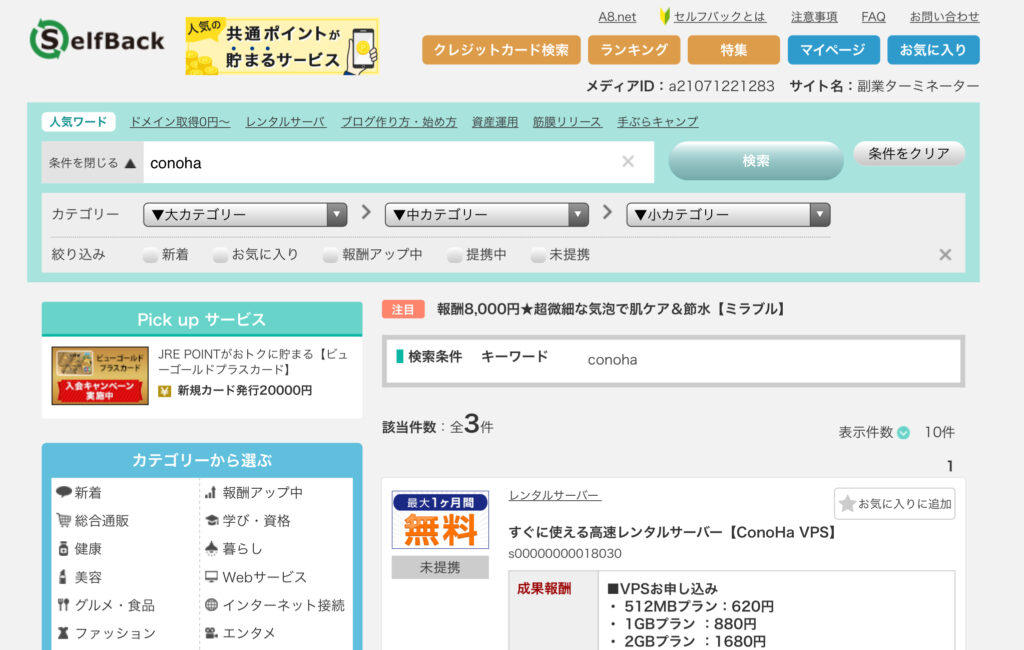Click the 共通ポイントが貯まるサービス banner
Image resolution: width=1024 pixels, height=650 pixels.
click(x=282, y=46)
